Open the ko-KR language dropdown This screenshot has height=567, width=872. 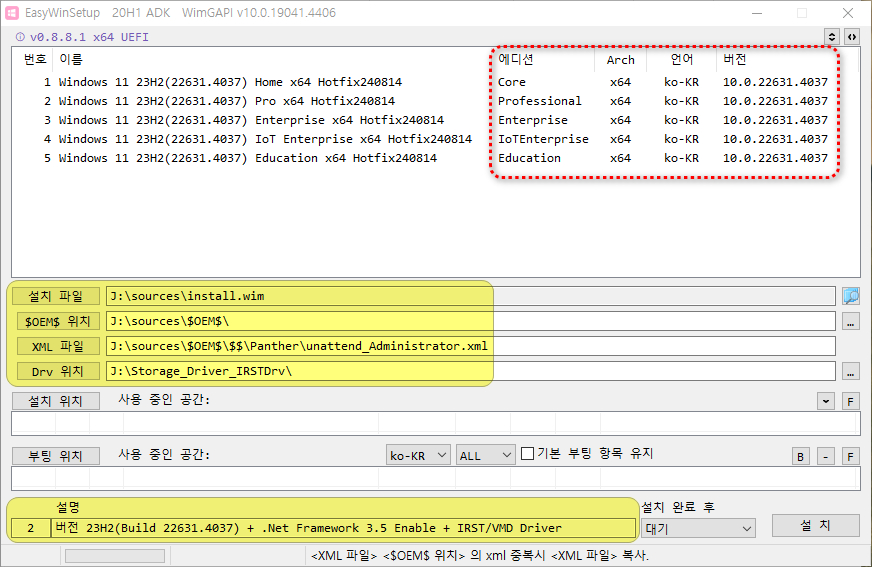point(418,455)
